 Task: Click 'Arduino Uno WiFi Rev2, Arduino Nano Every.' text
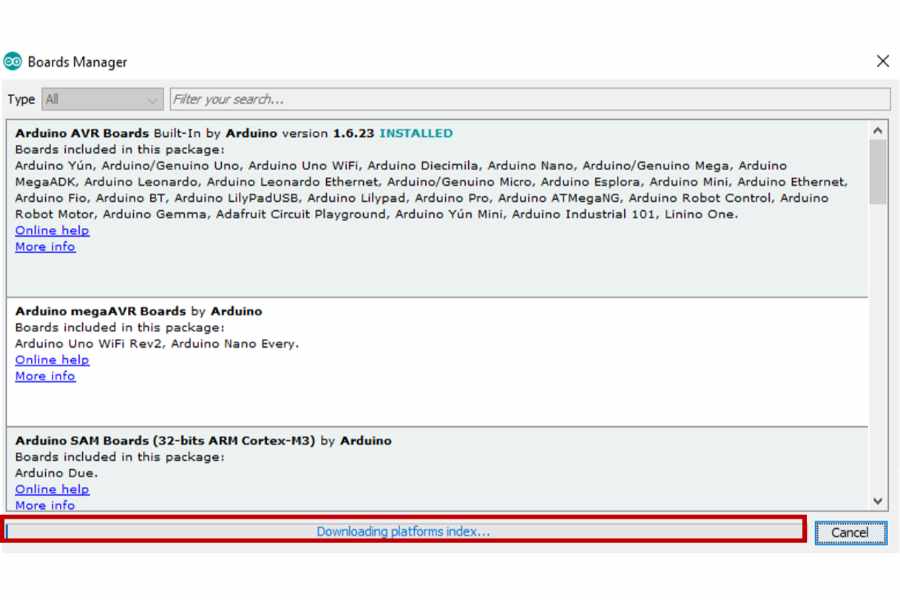point(157,344)
